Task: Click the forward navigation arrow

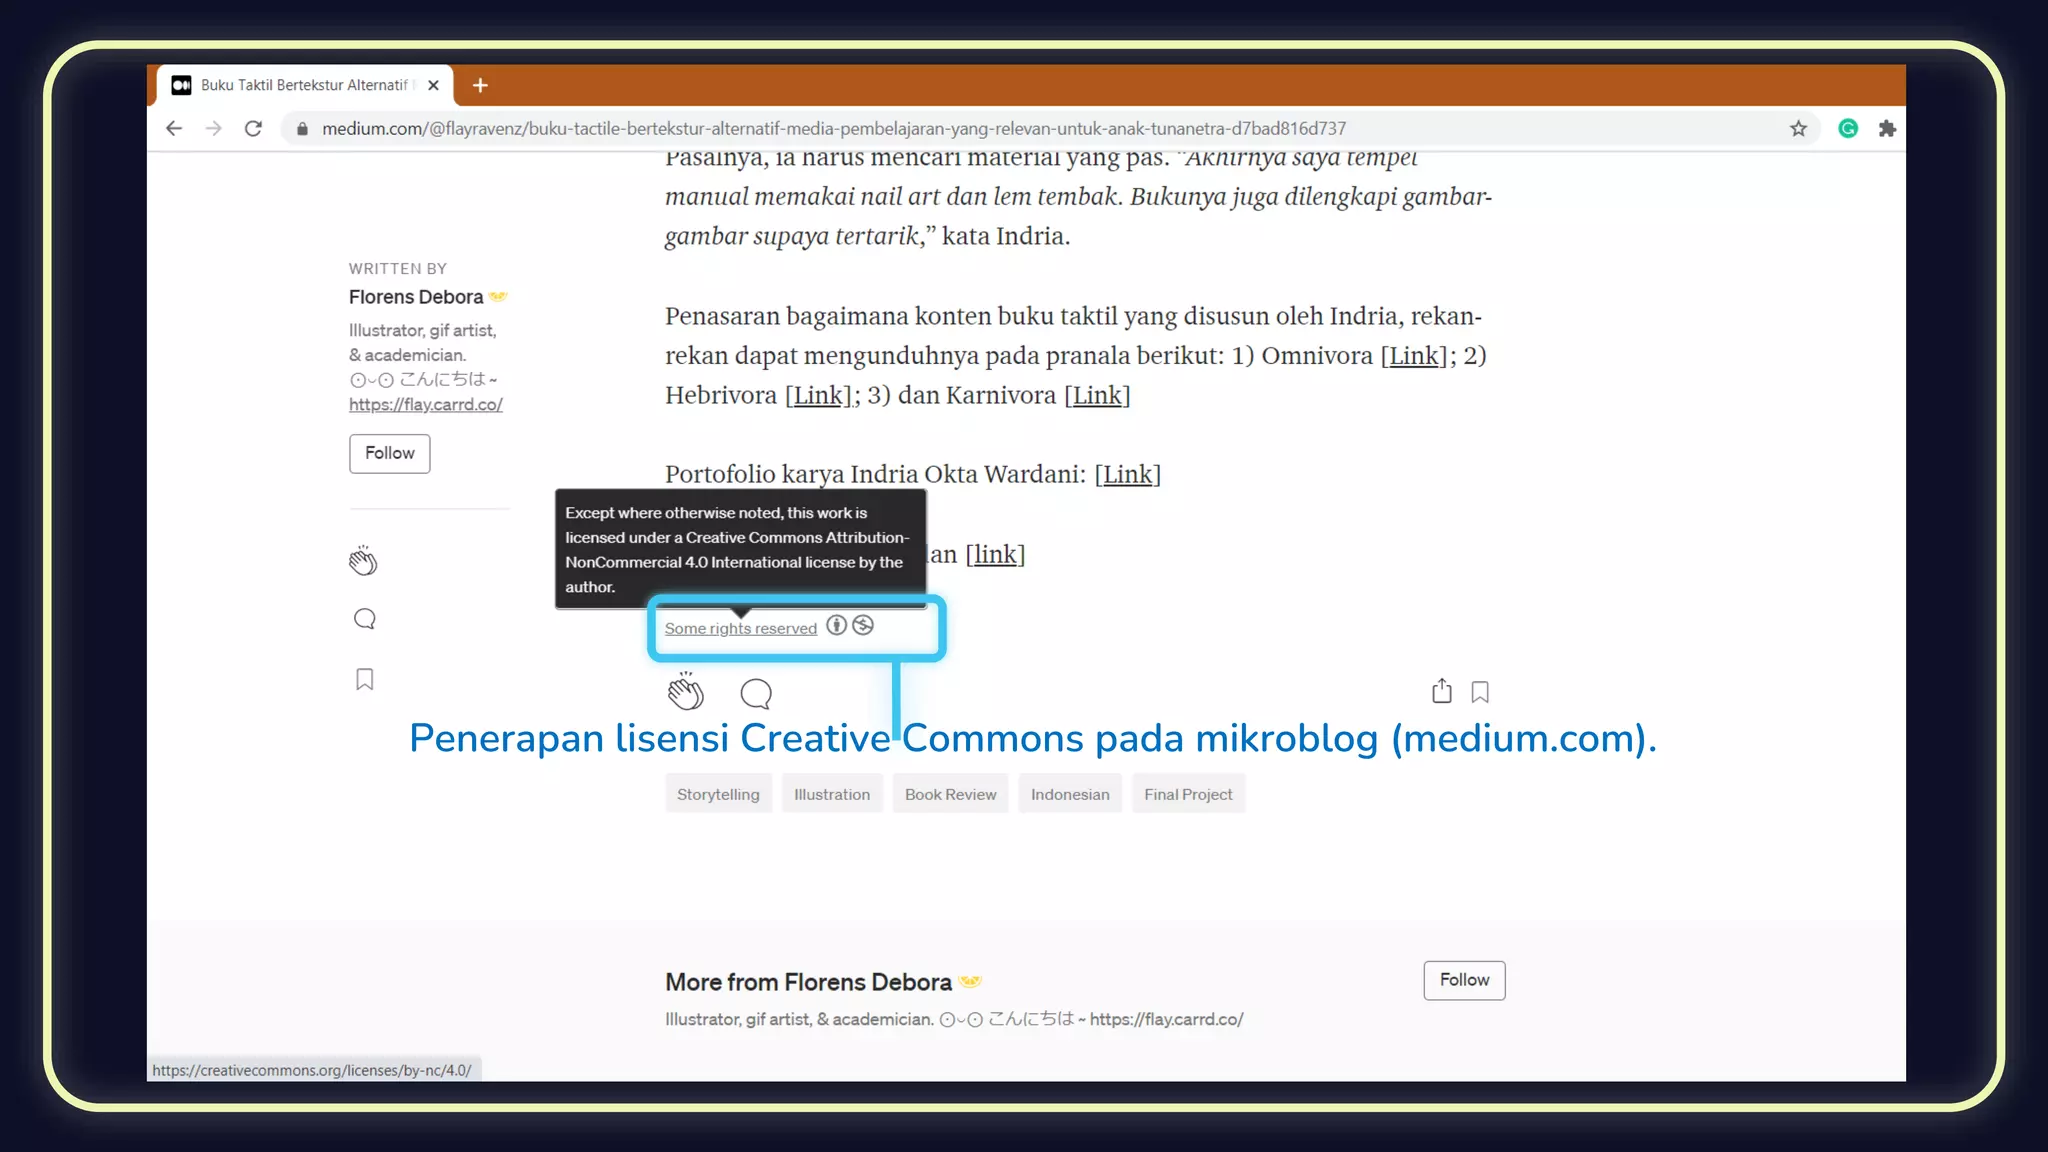Action: (x=214, y=128)
